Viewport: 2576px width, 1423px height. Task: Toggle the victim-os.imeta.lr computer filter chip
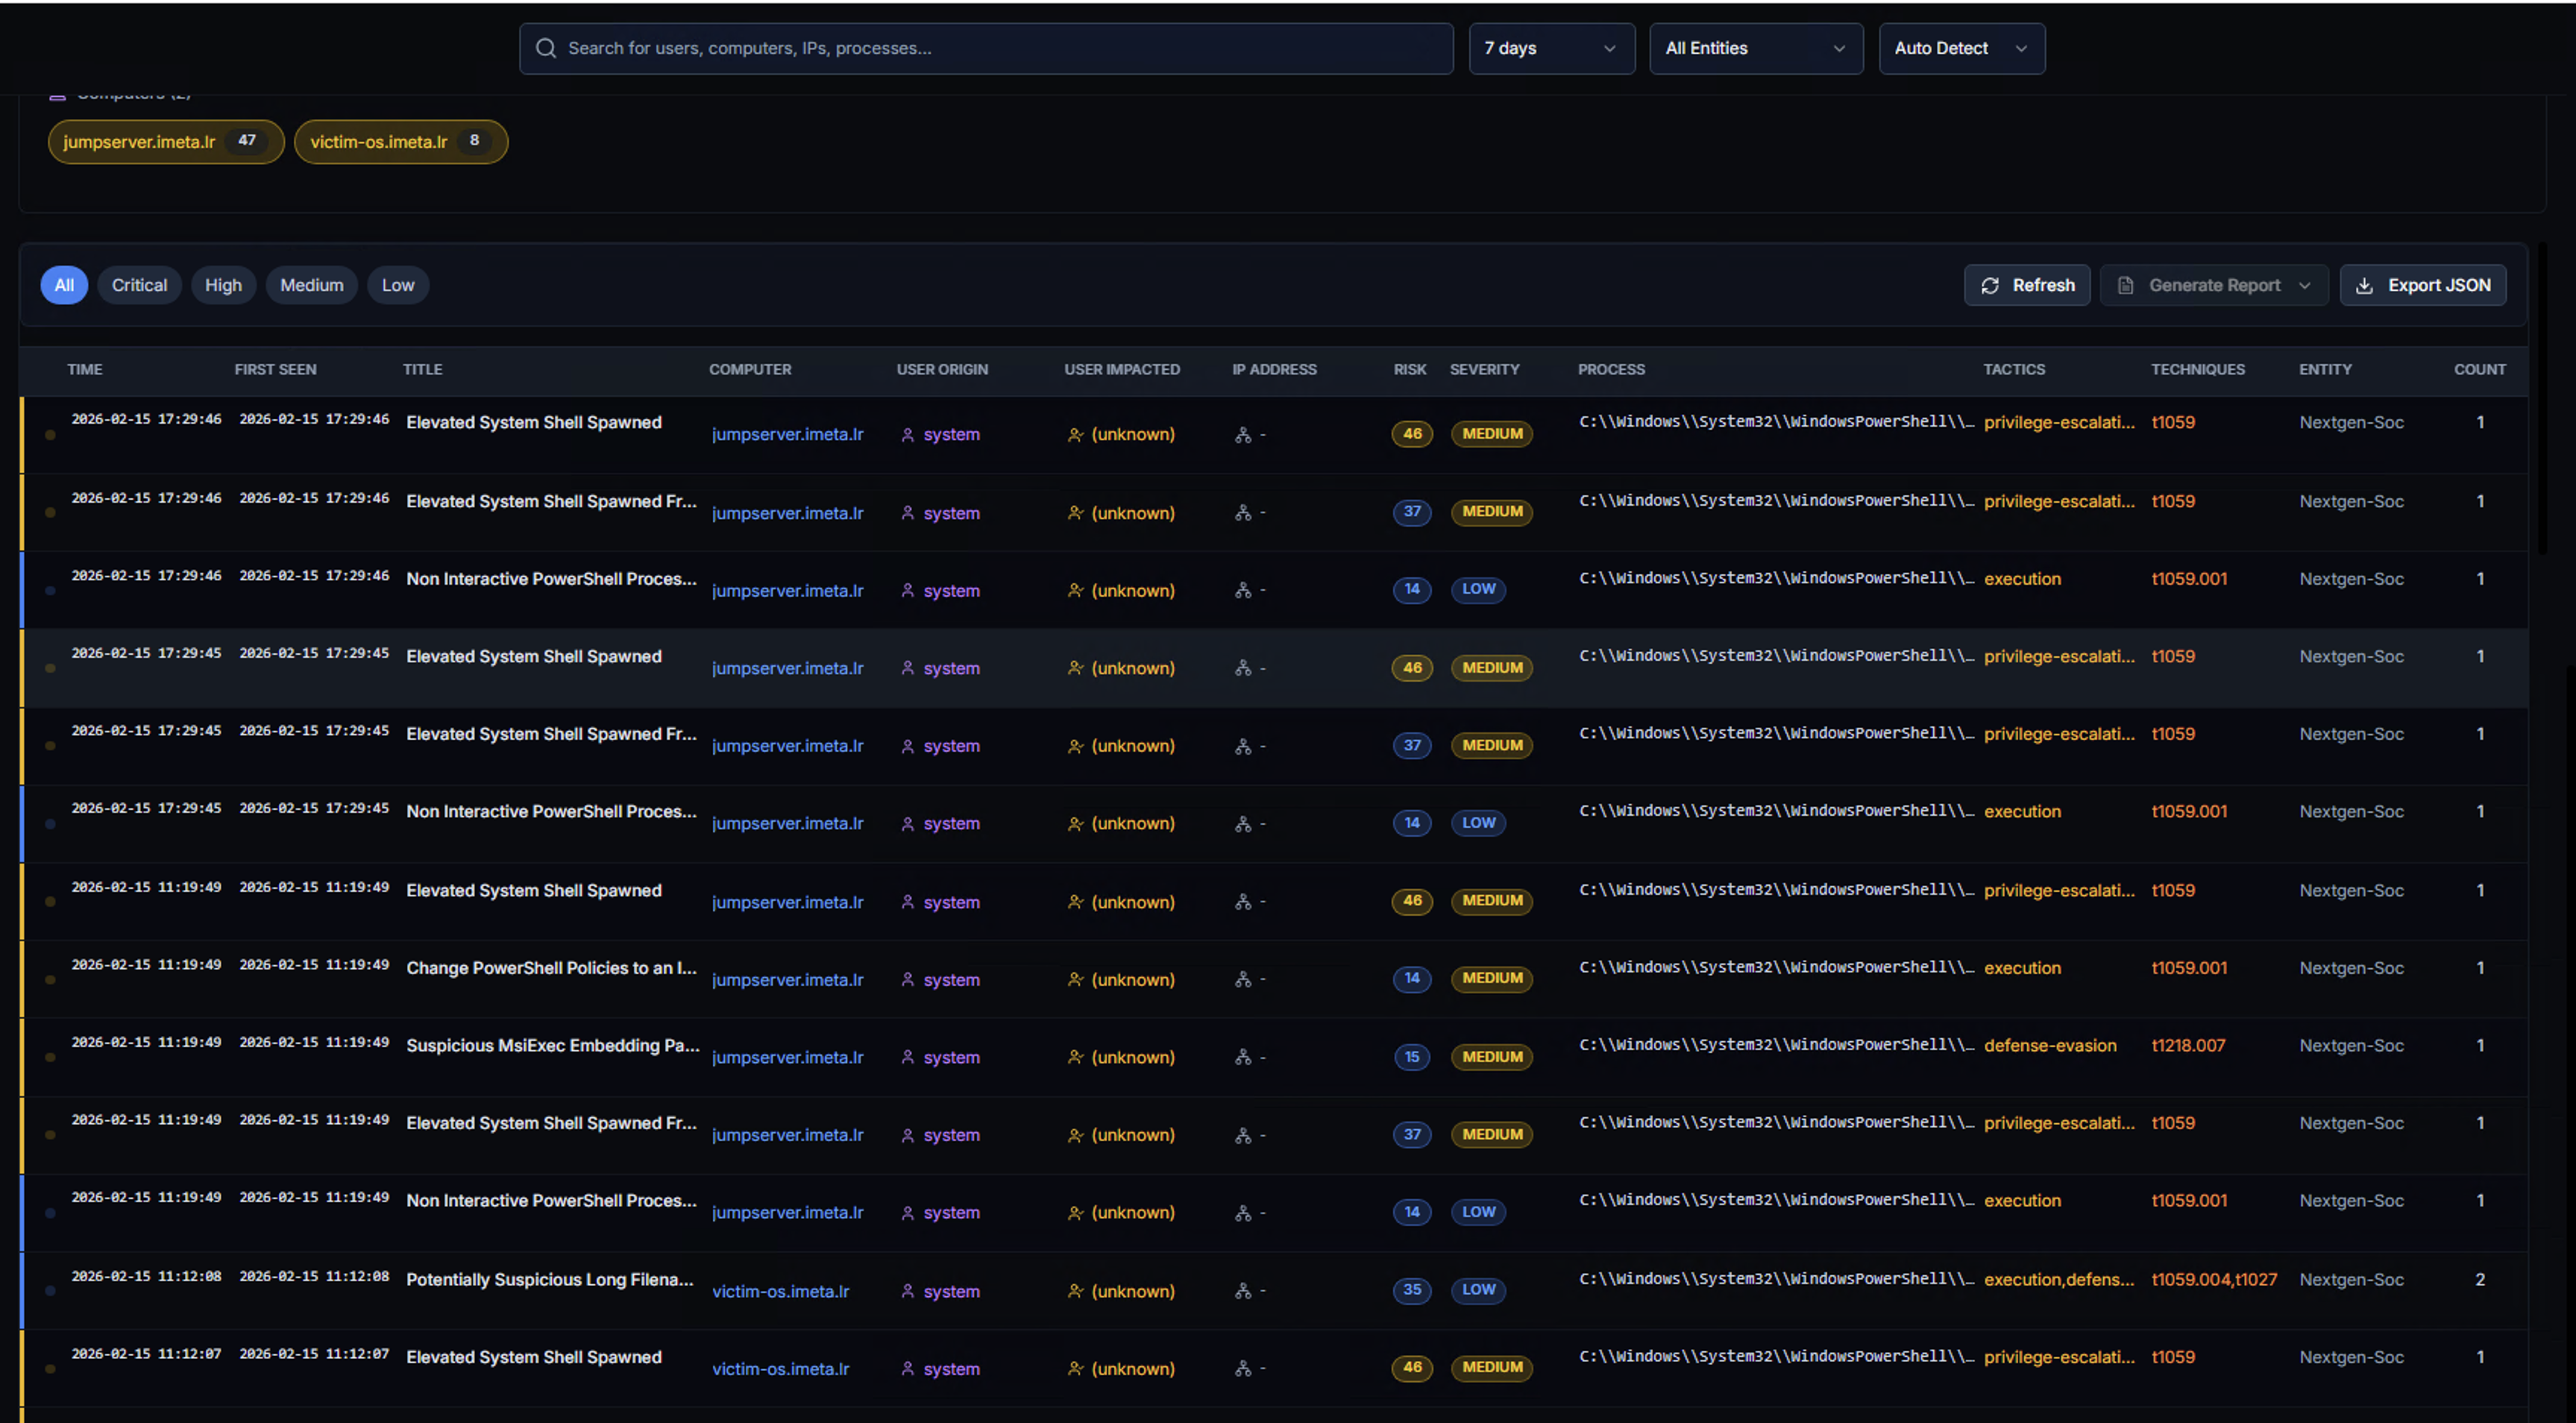coord(400,141)
